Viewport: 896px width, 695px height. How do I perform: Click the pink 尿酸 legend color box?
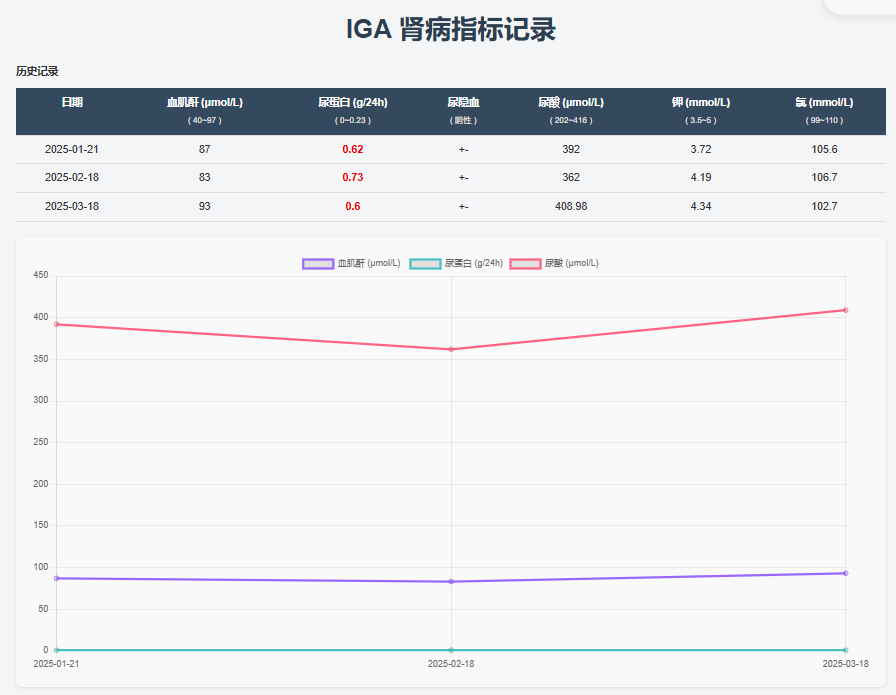tap(525, 263)
